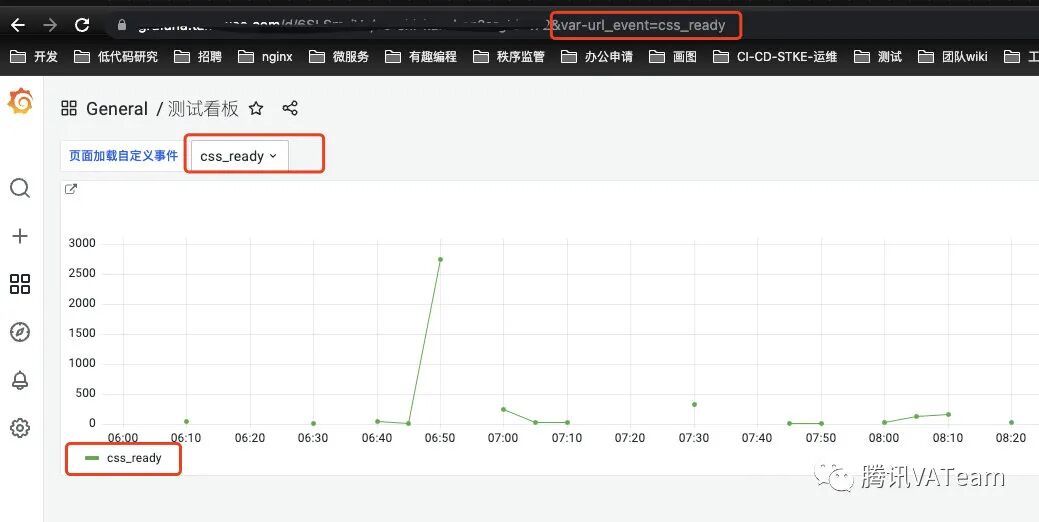Expand the css_ready variable dropdown
Image resolution: width=1039 pixels, height=522 pixels.
click(x=239, y=156)
